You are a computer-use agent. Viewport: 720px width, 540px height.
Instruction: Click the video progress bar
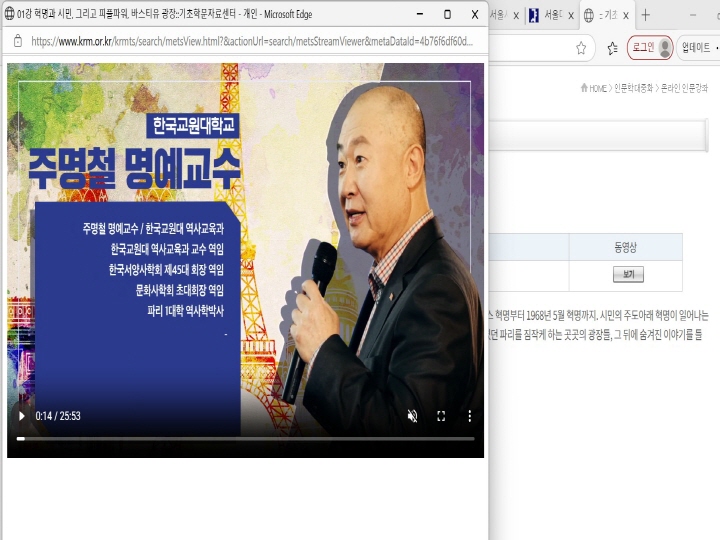pyautogui.click(x=245, y=438)
